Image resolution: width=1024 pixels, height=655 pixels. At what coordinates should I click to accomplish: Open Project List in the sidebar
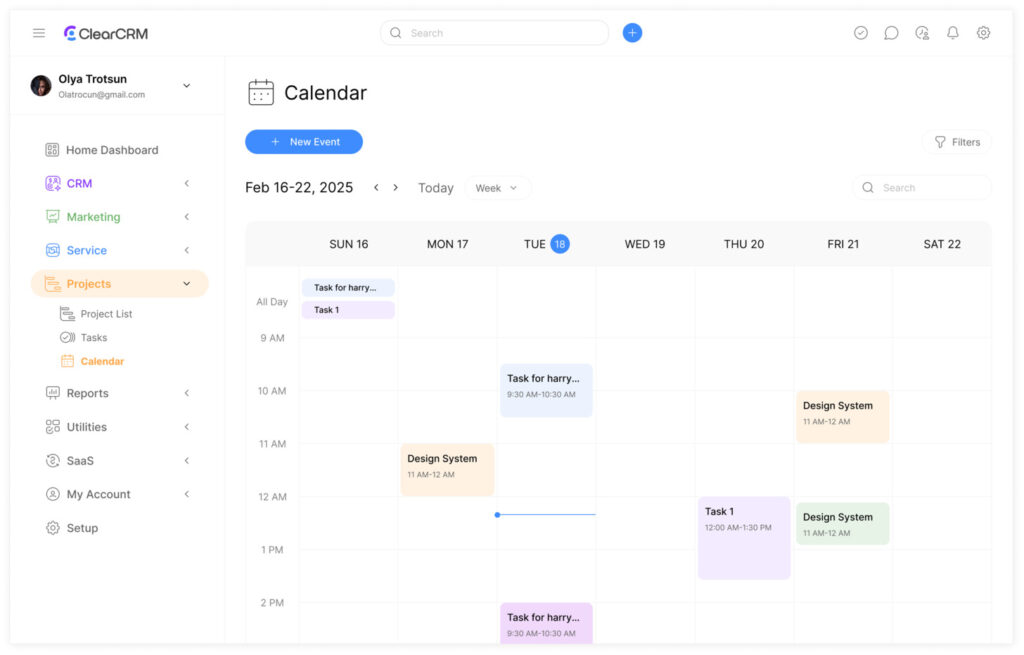pyautogui.click(x=106, y=314)
